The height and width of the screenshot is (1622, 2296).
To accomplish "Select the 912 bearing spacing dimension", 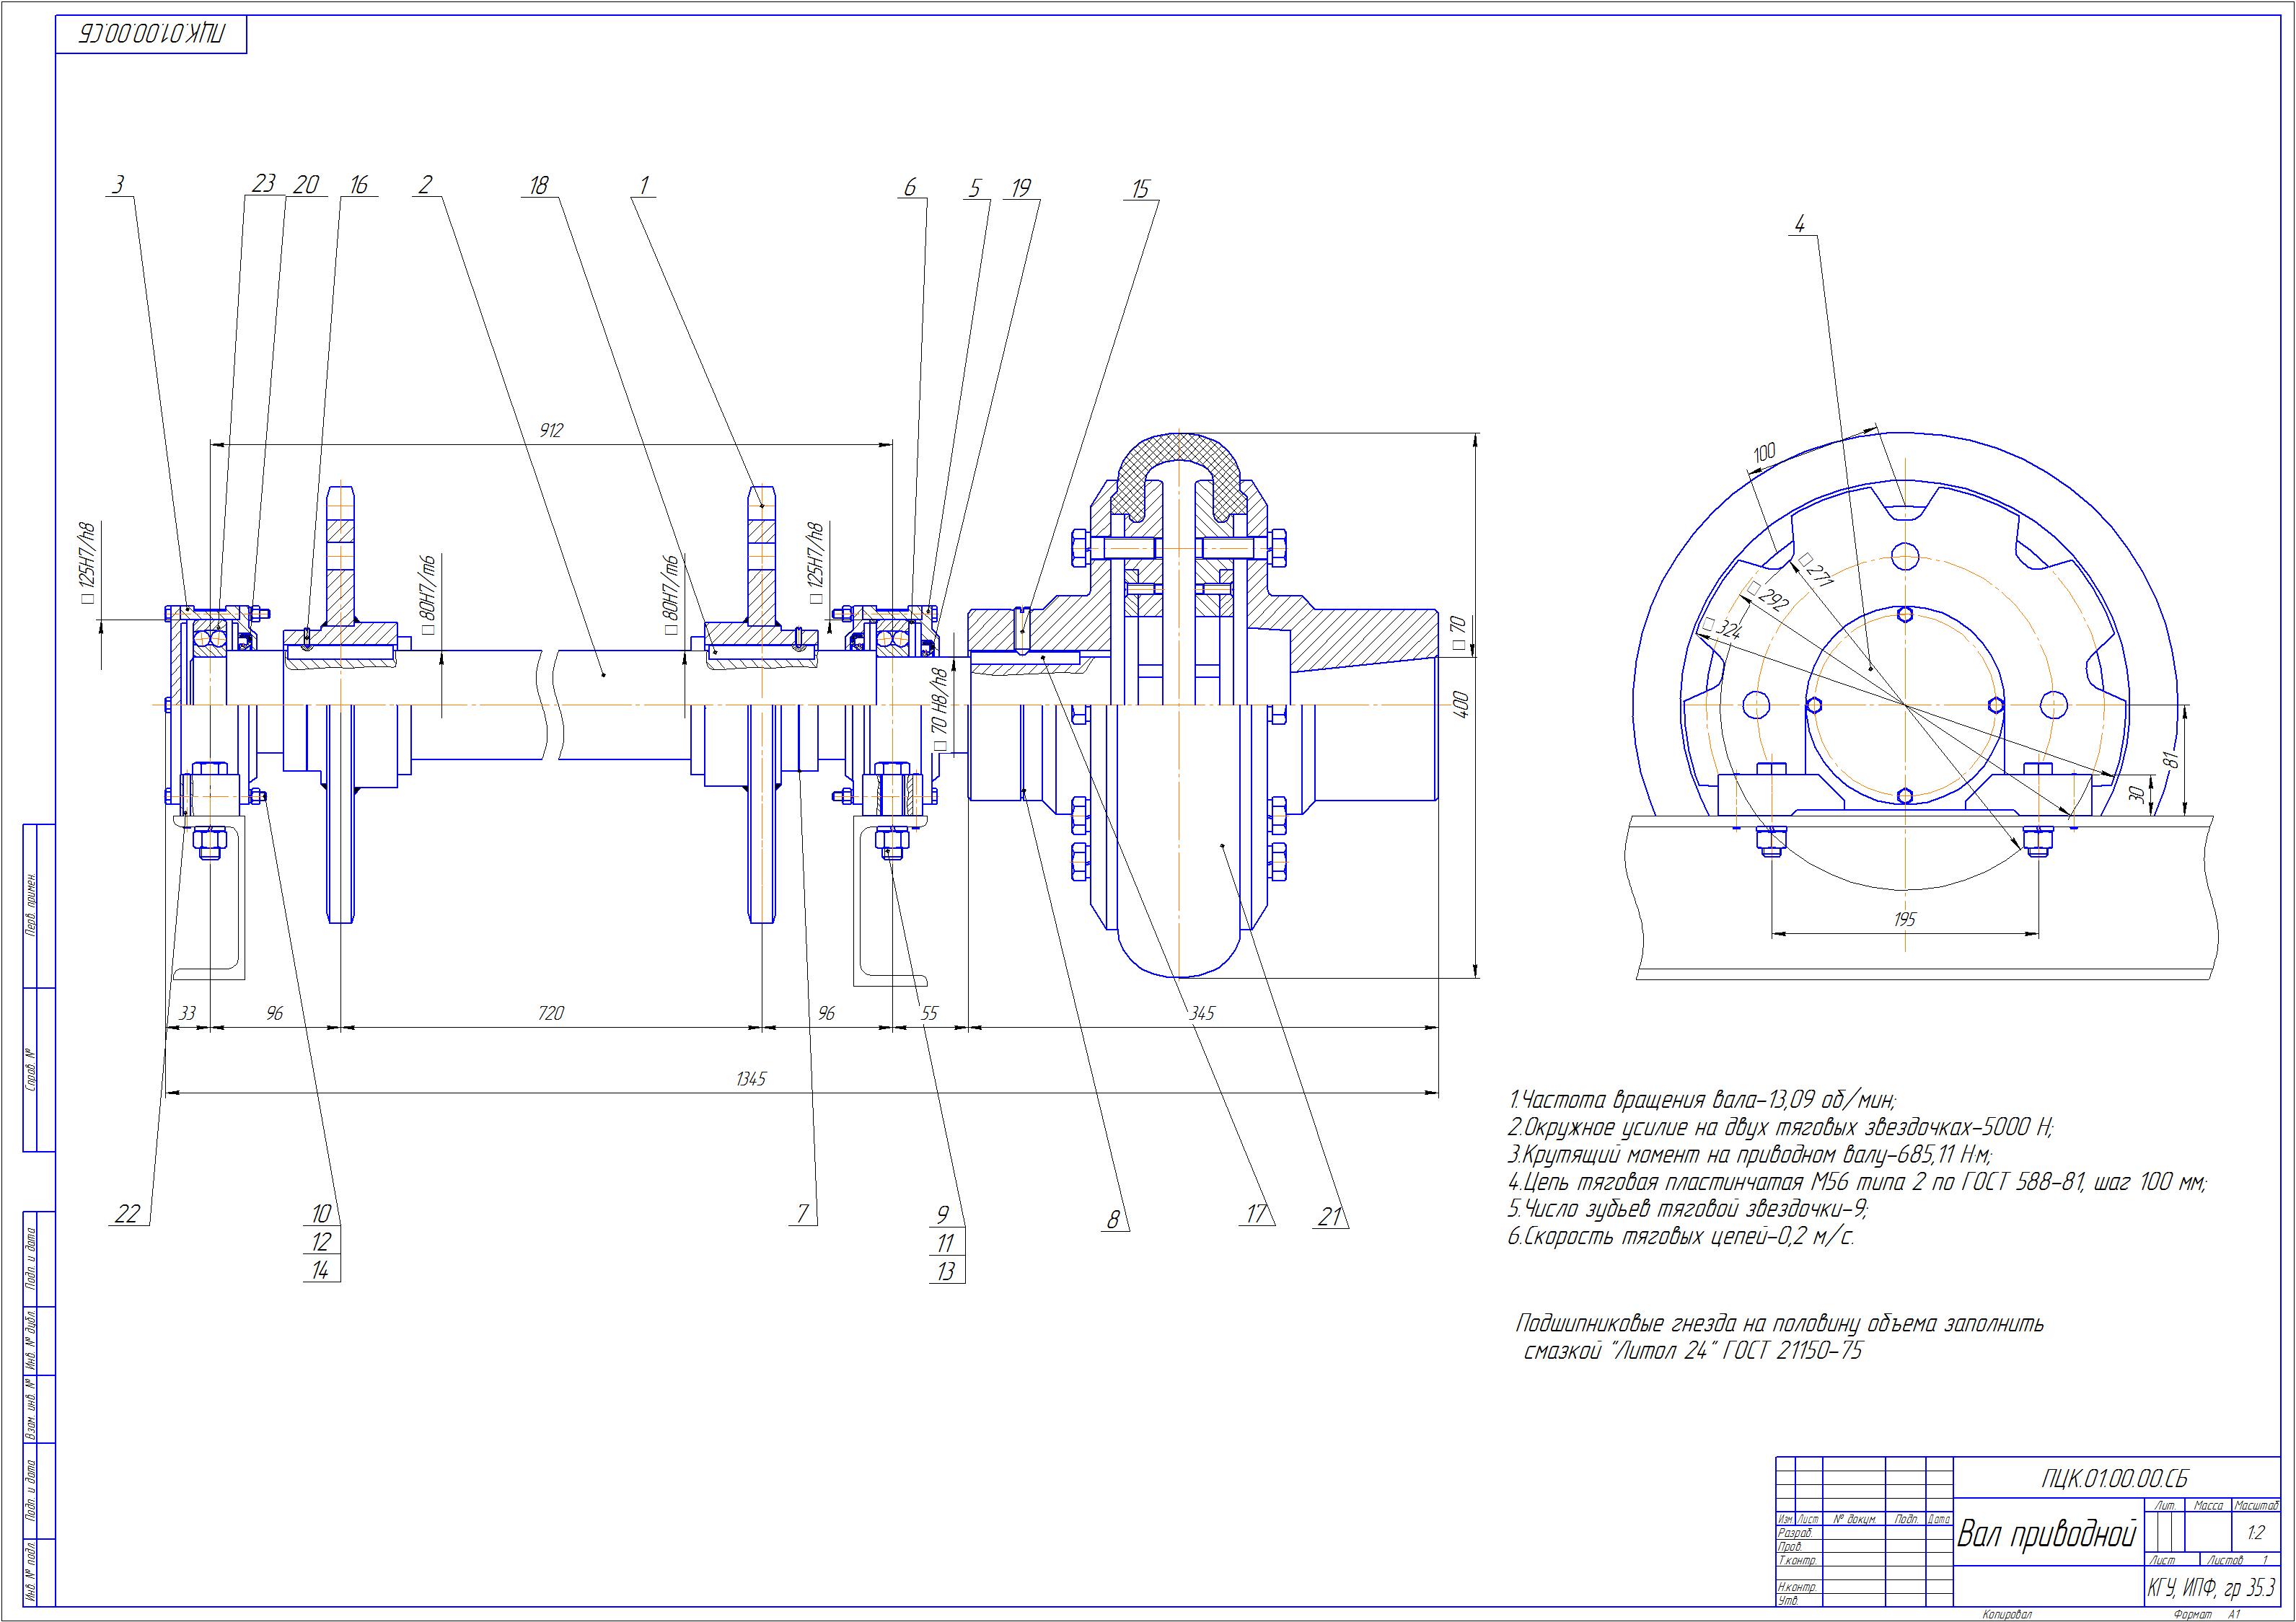I will (551, 431).
